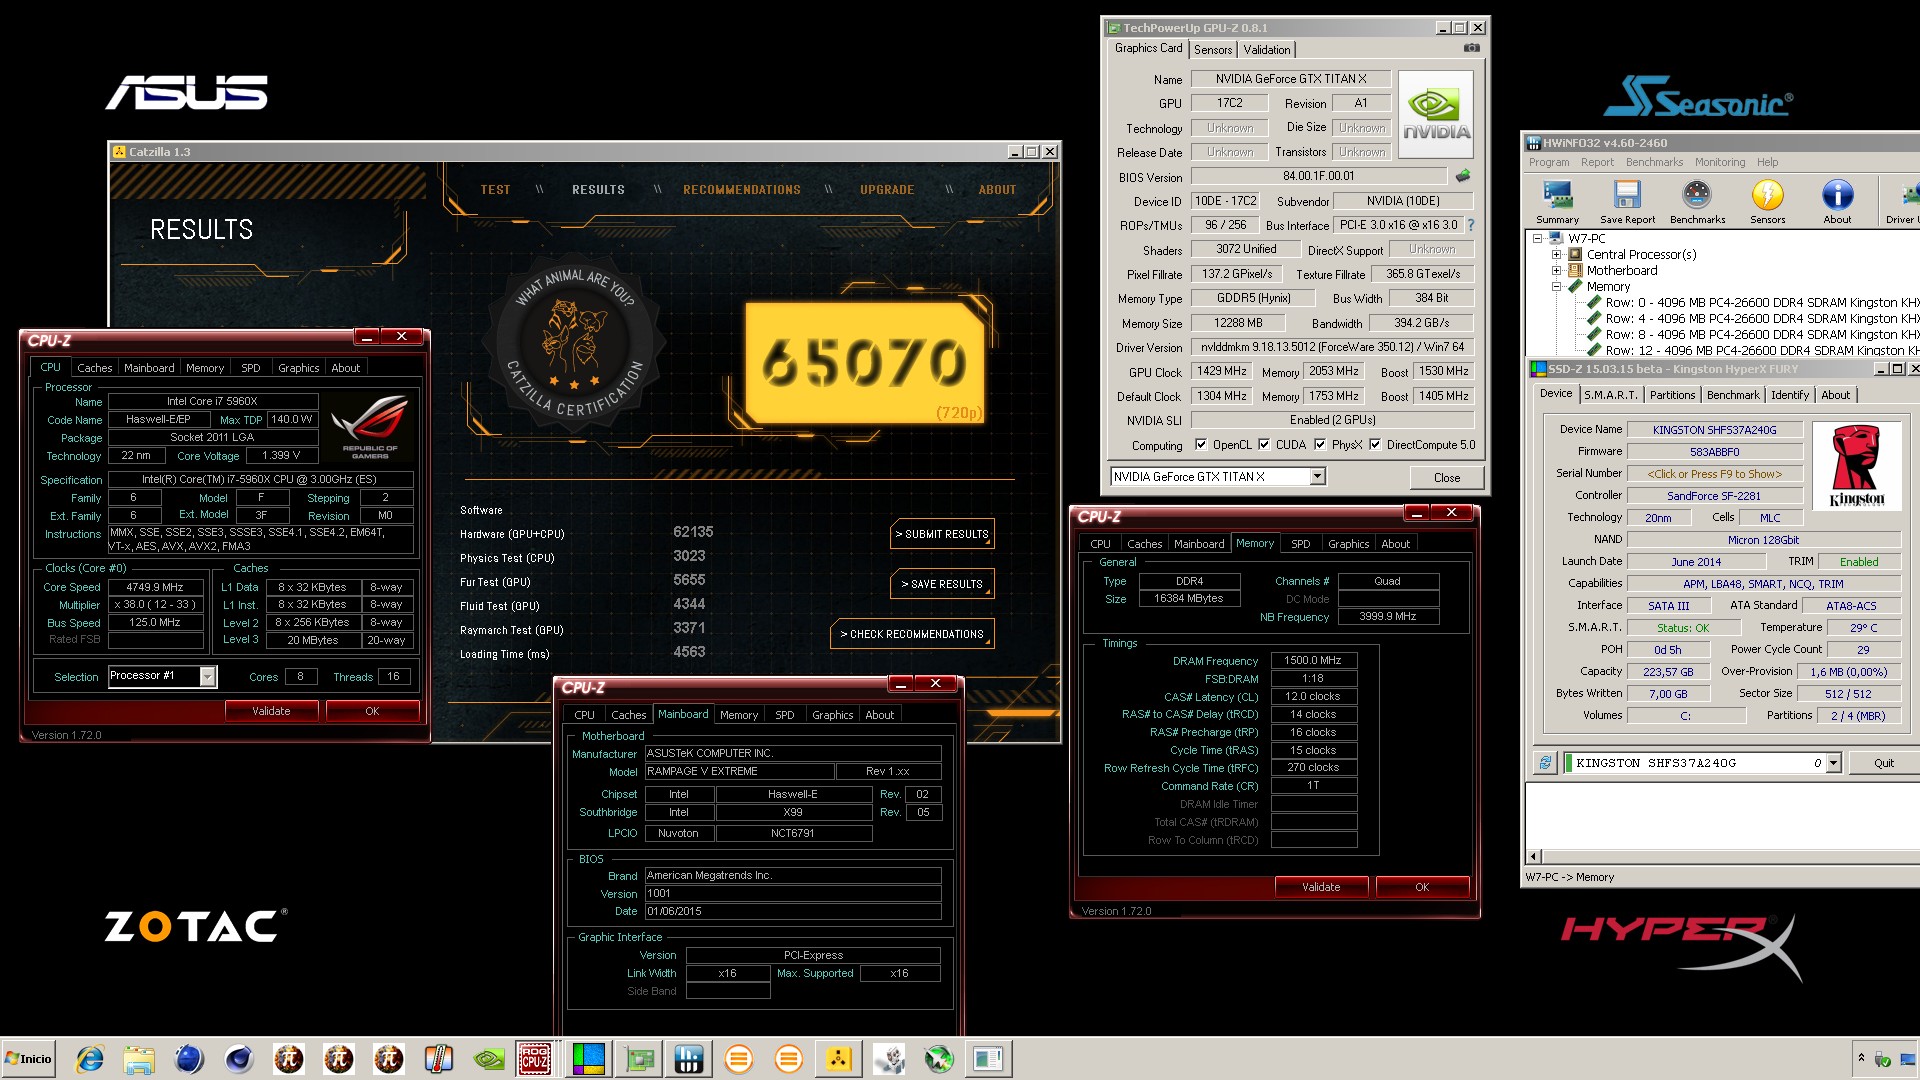Click thermometer temperature app on taskbar
This screenshot has width=1920, height=1080.
(x=439, y=1059)
